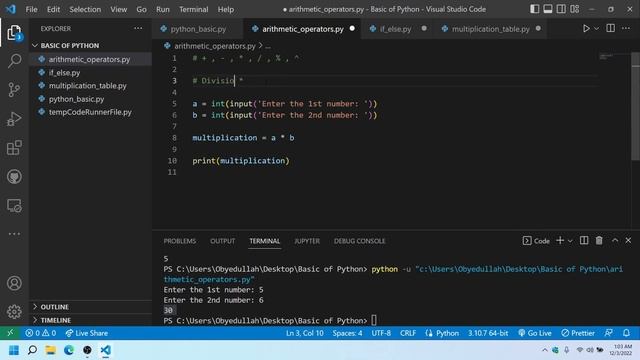Open the Extensions view
Image resolution: width=640 pixels, height=360 pixels.
(14, 148)
